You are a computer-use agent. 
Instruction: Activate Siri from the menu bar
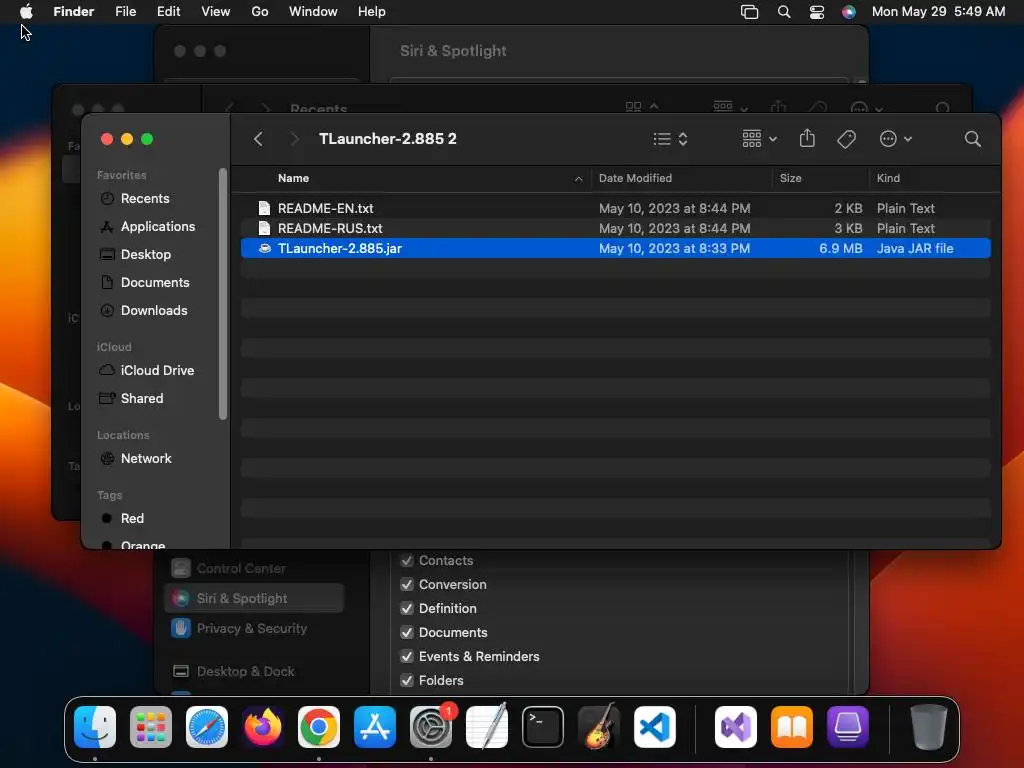click(848, 12)
